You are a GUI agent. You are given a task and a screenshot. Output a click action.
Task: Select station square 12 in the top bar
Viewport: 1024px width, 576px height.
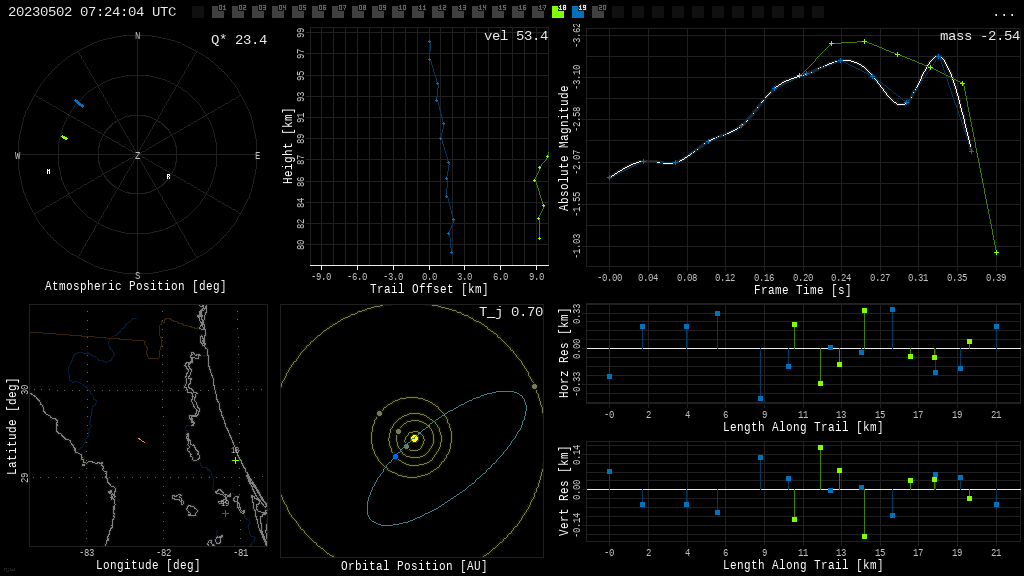click(x=438, y=12)
